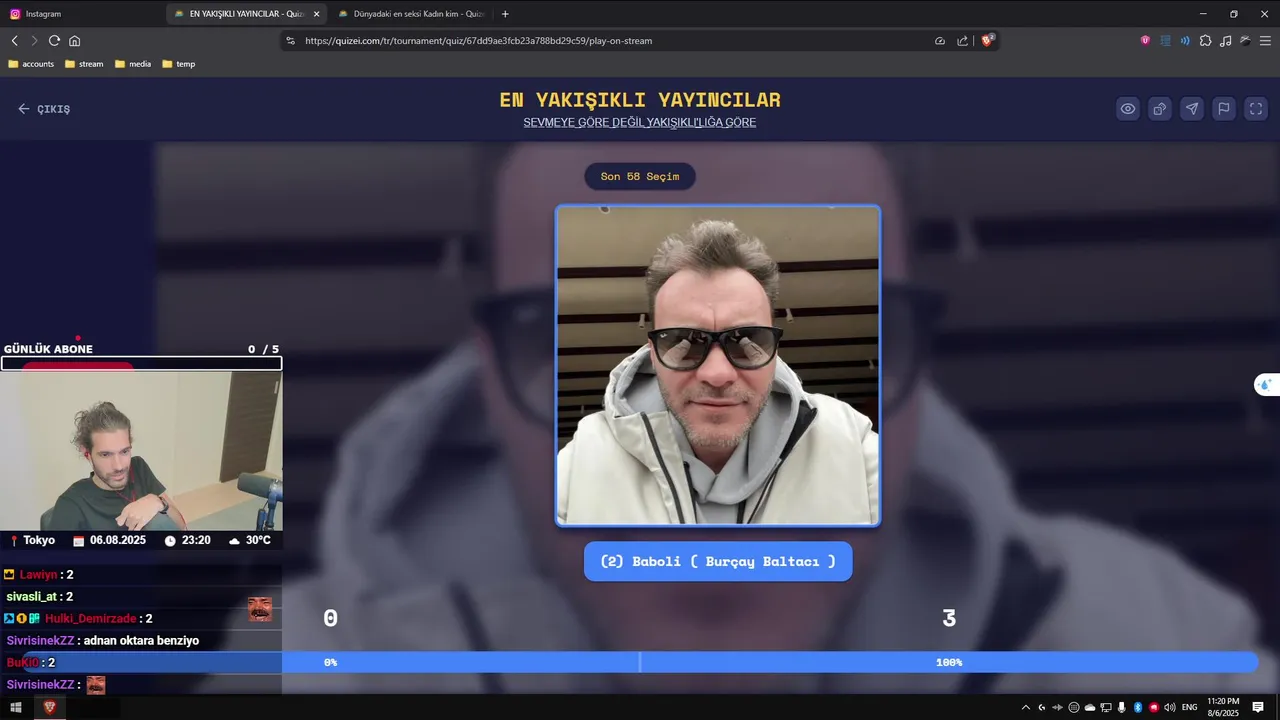This screenshot has height=720, width=1280.
Task: Click the flag report icon
Action: click(1224, 109)
